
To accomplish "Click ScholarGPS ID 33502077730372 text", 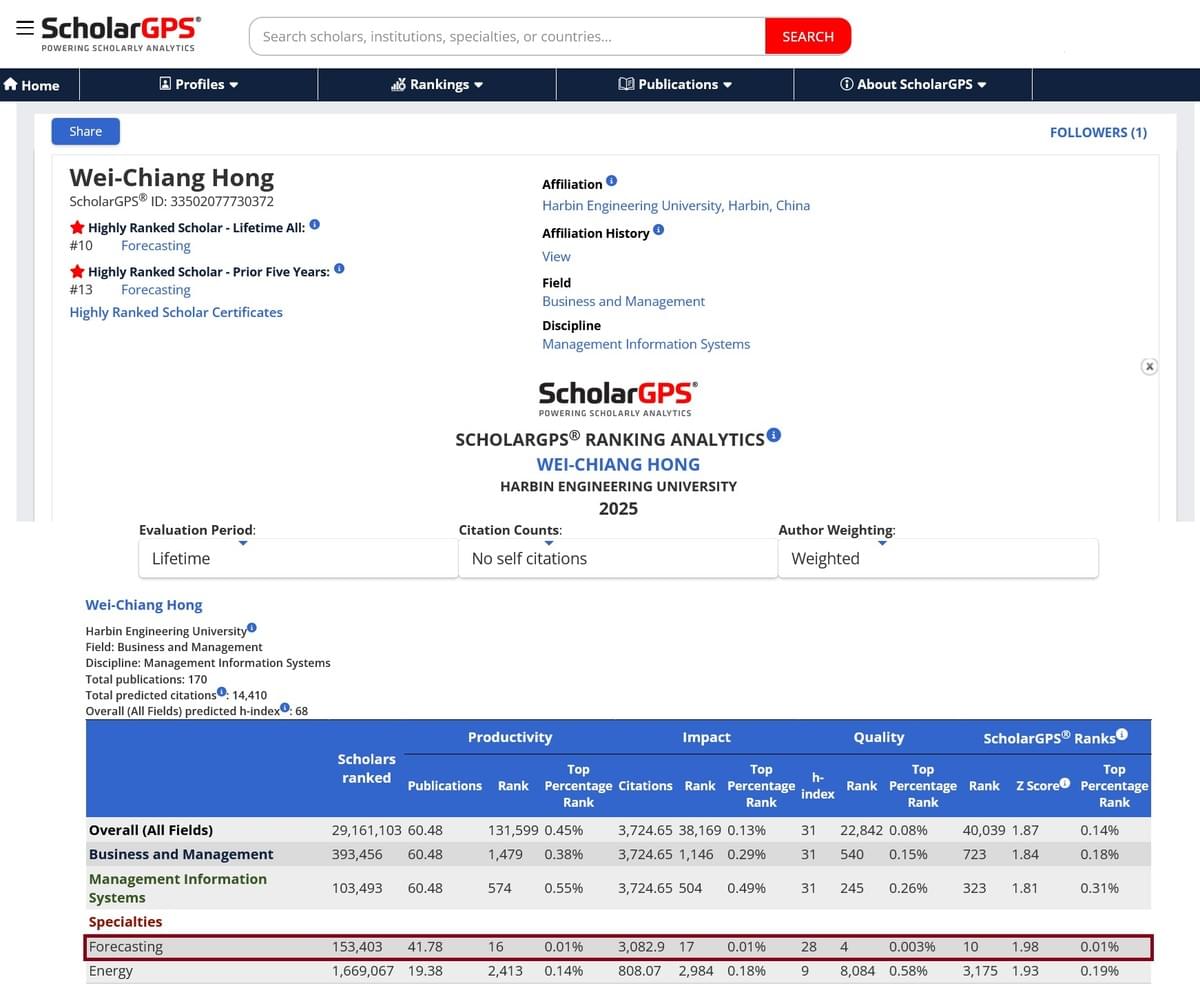I will point(172,201).
